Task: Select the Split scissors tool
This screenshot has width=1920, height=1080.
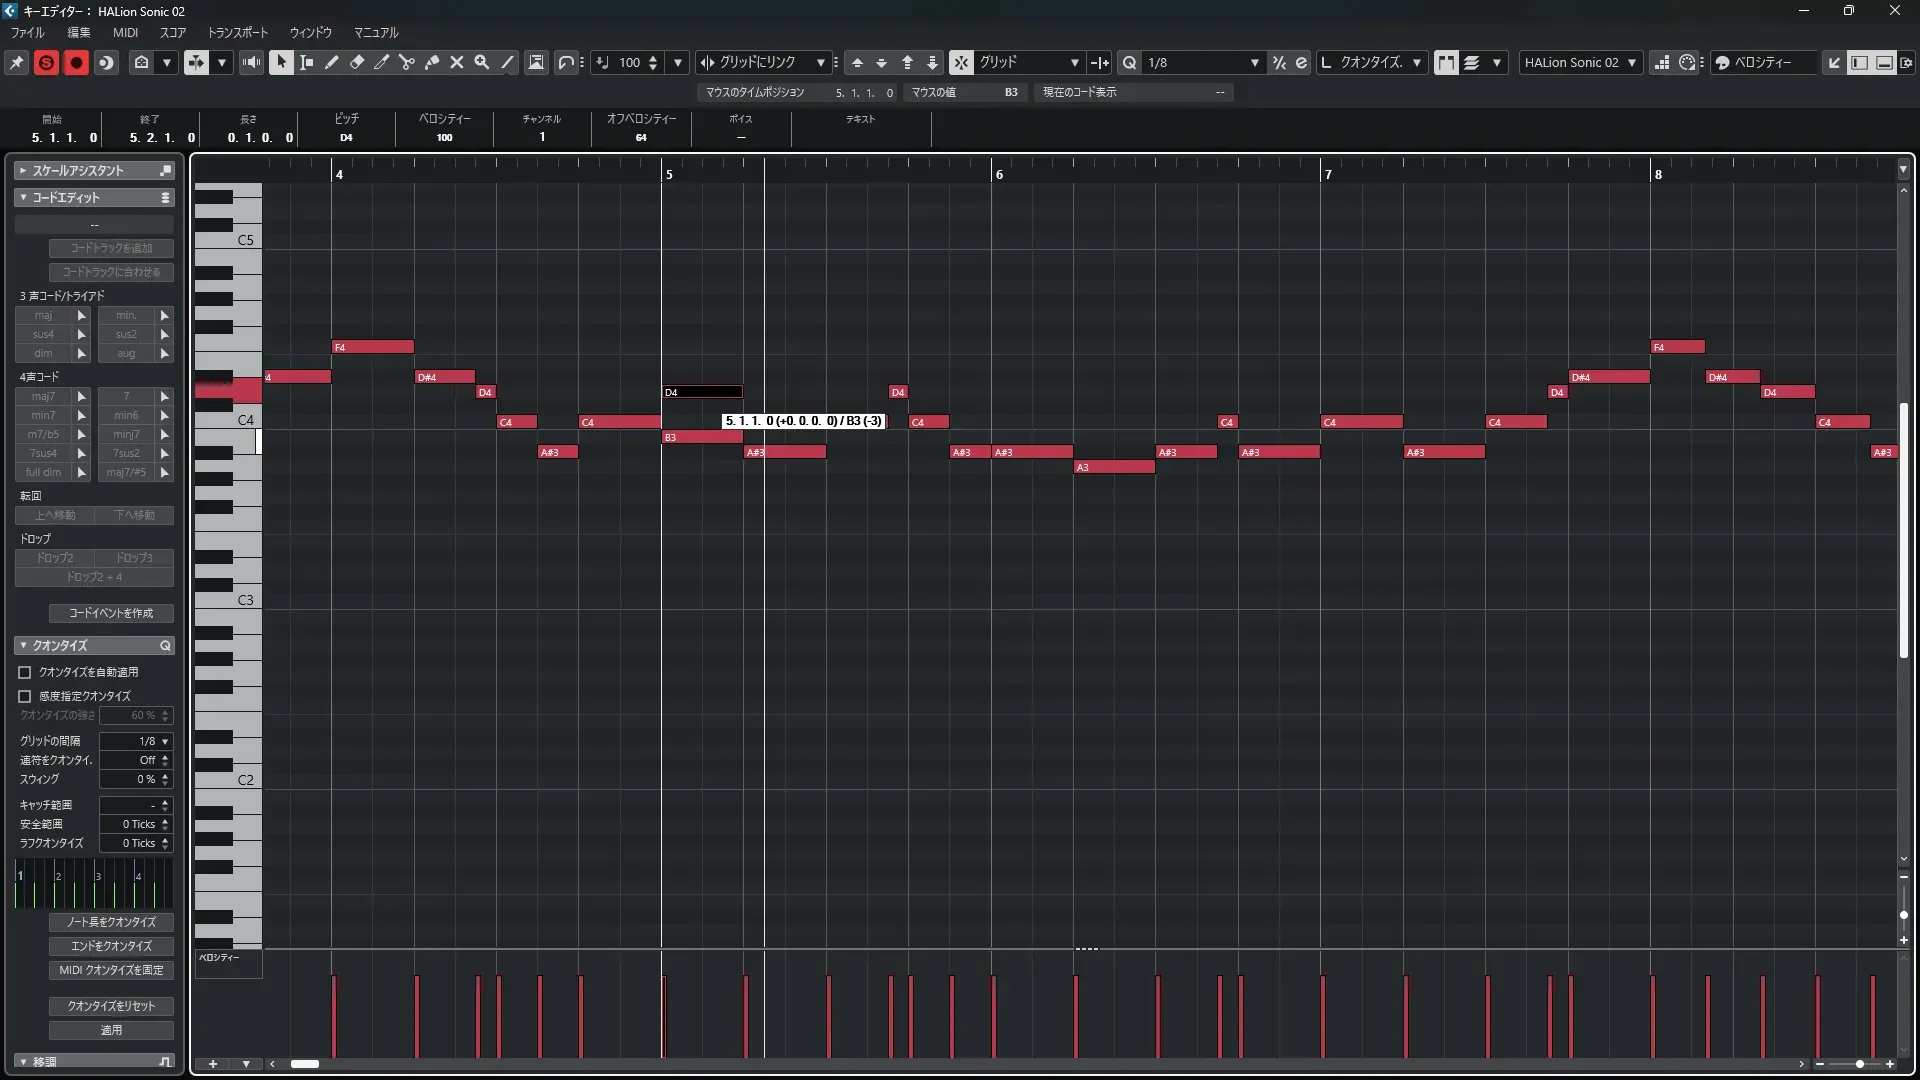Action: tap(406, 62)
